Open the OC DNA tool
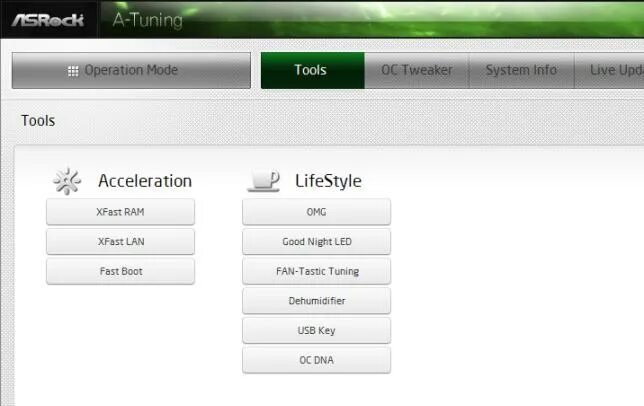This screenshot has height=406, width=644. point(316,360)
